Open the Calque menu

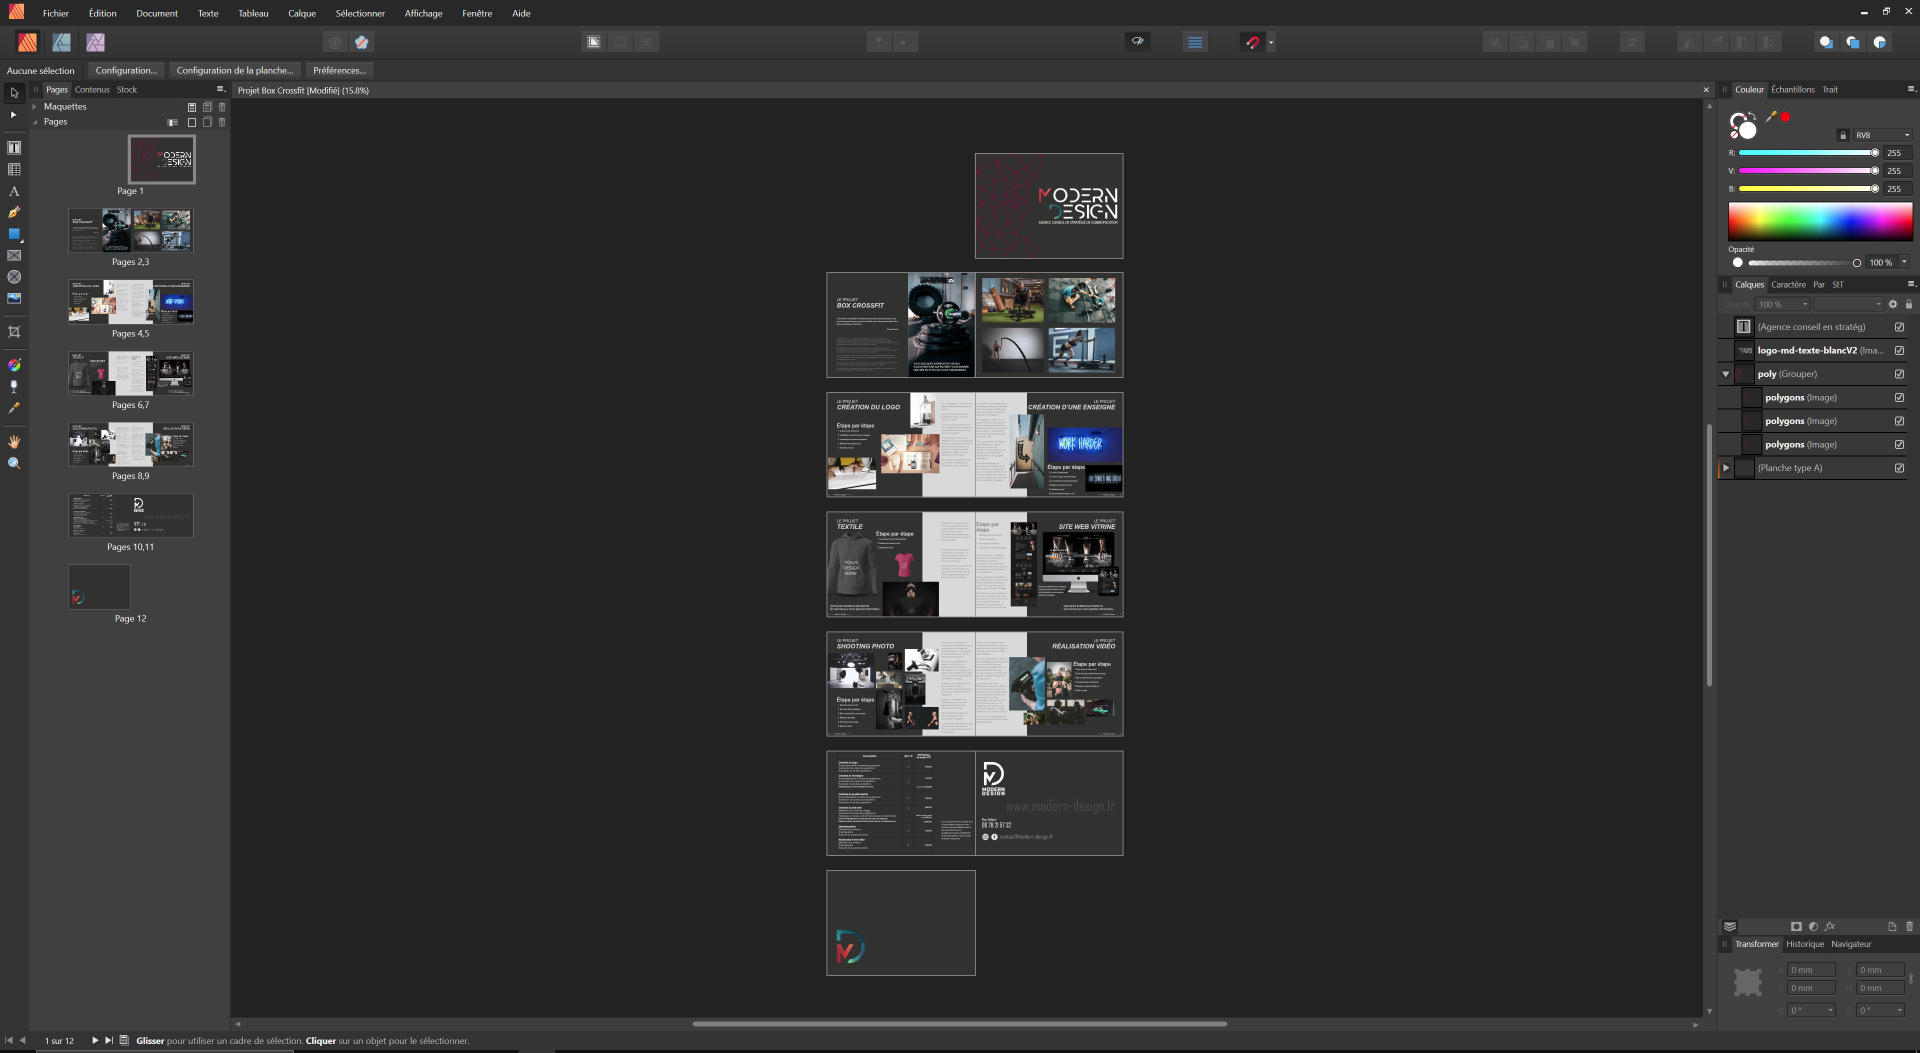[301, 13]
